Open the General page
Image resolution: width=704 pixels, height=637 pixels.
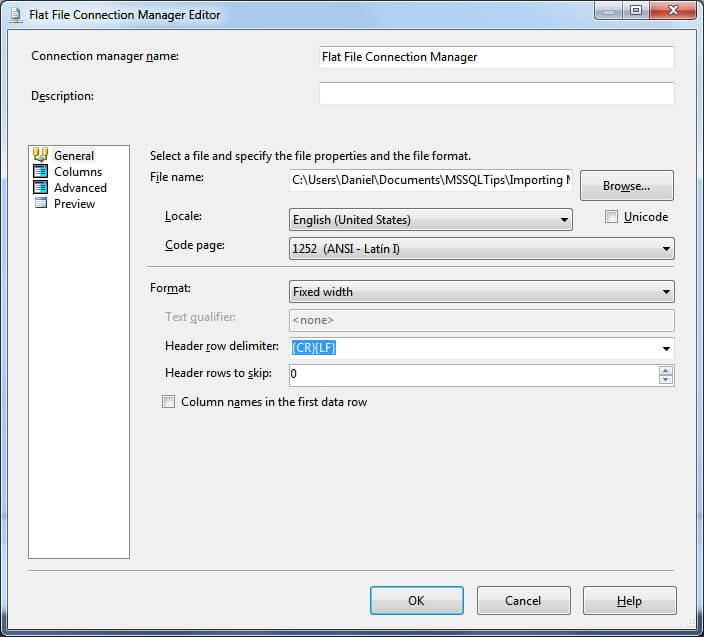(74, 155)
